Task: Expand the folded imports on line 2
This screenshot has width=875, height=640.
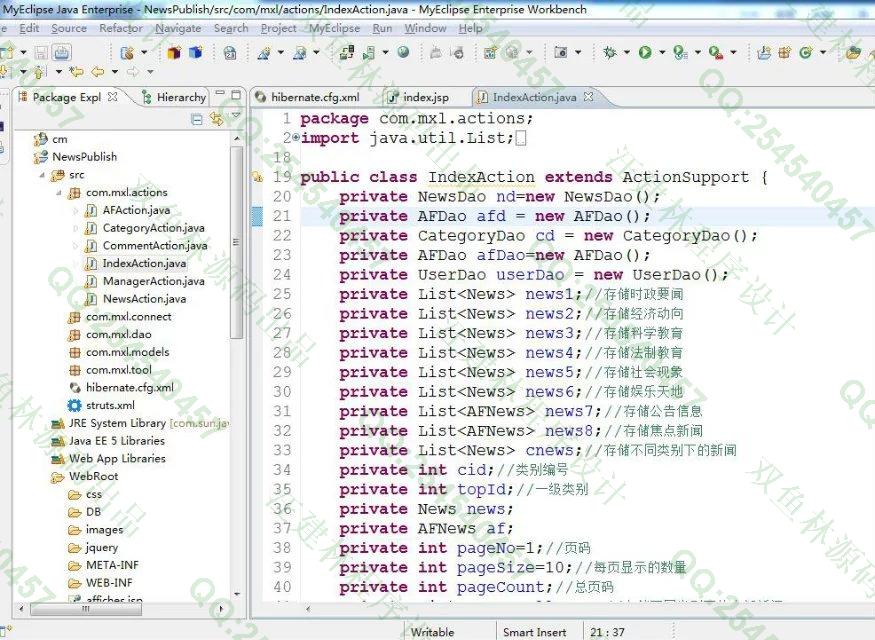Action: 296,137
